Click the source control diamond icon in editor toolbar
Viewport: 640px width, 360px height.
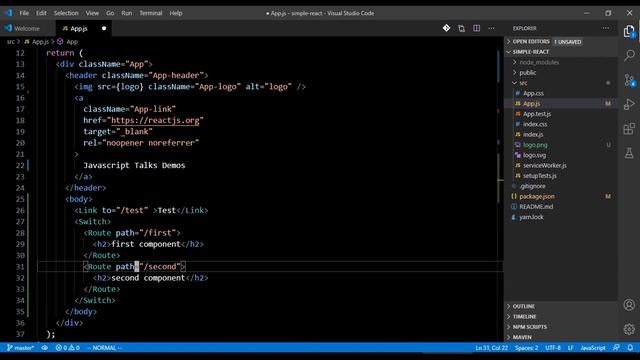tap(446, 28)
